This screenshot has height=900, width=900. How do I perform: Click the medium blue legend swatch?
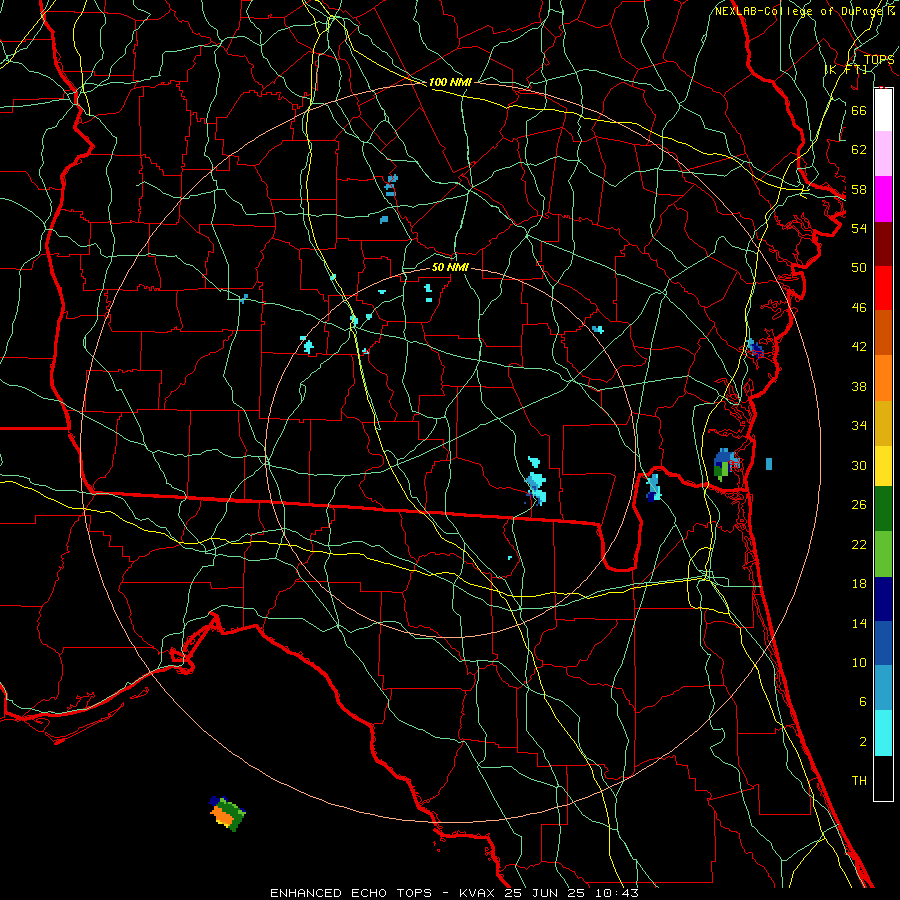883,643
